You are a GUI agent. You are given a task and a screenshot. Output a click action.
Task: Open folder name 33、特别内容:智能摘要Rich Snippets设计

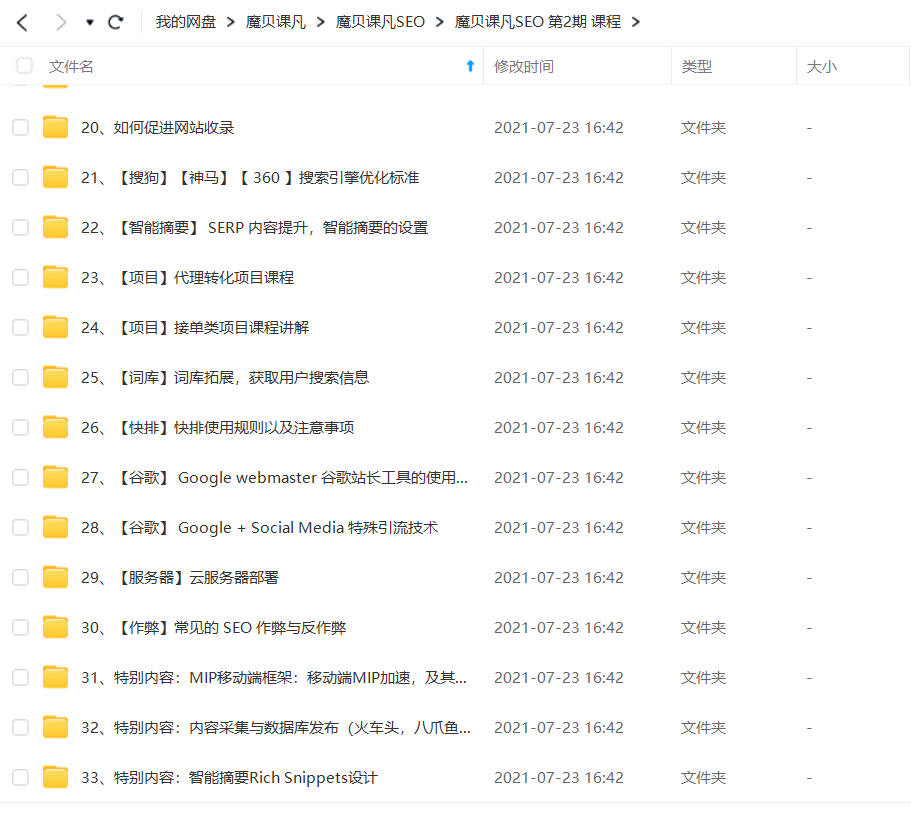pos(229,777)
